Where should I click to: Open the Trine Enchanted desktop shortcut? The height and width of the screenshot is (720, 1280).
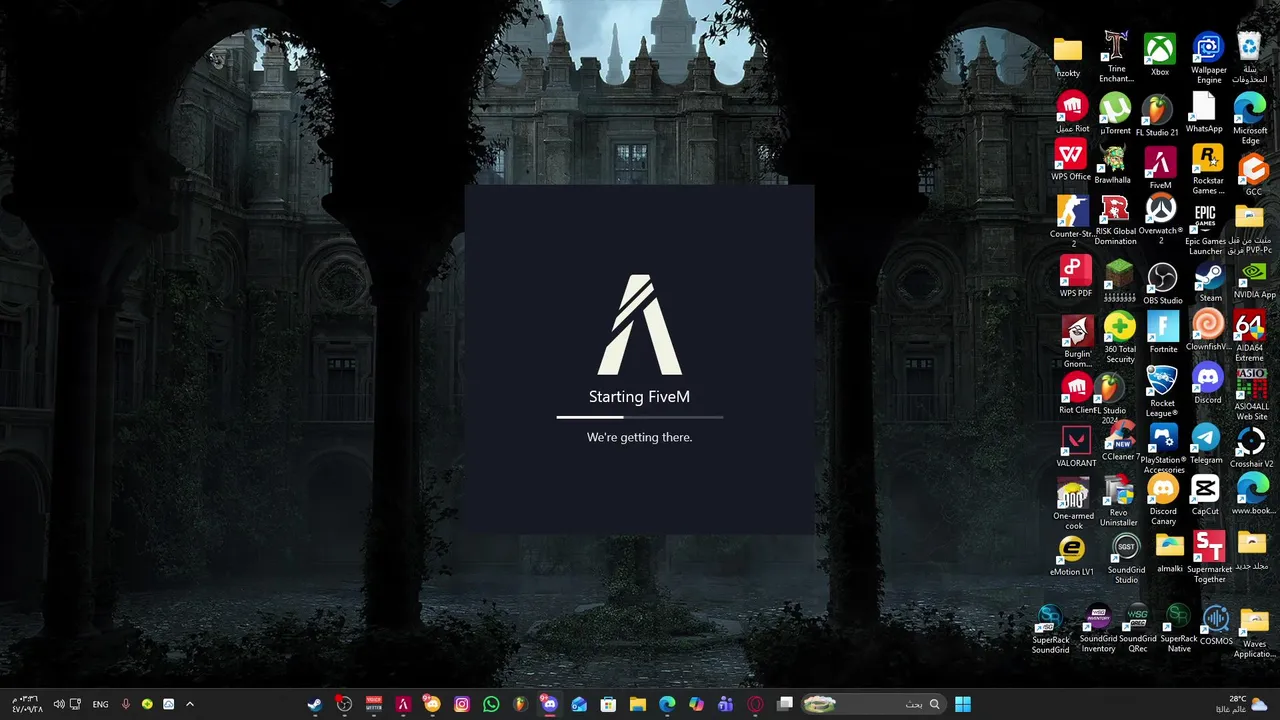click(1116, 57)
